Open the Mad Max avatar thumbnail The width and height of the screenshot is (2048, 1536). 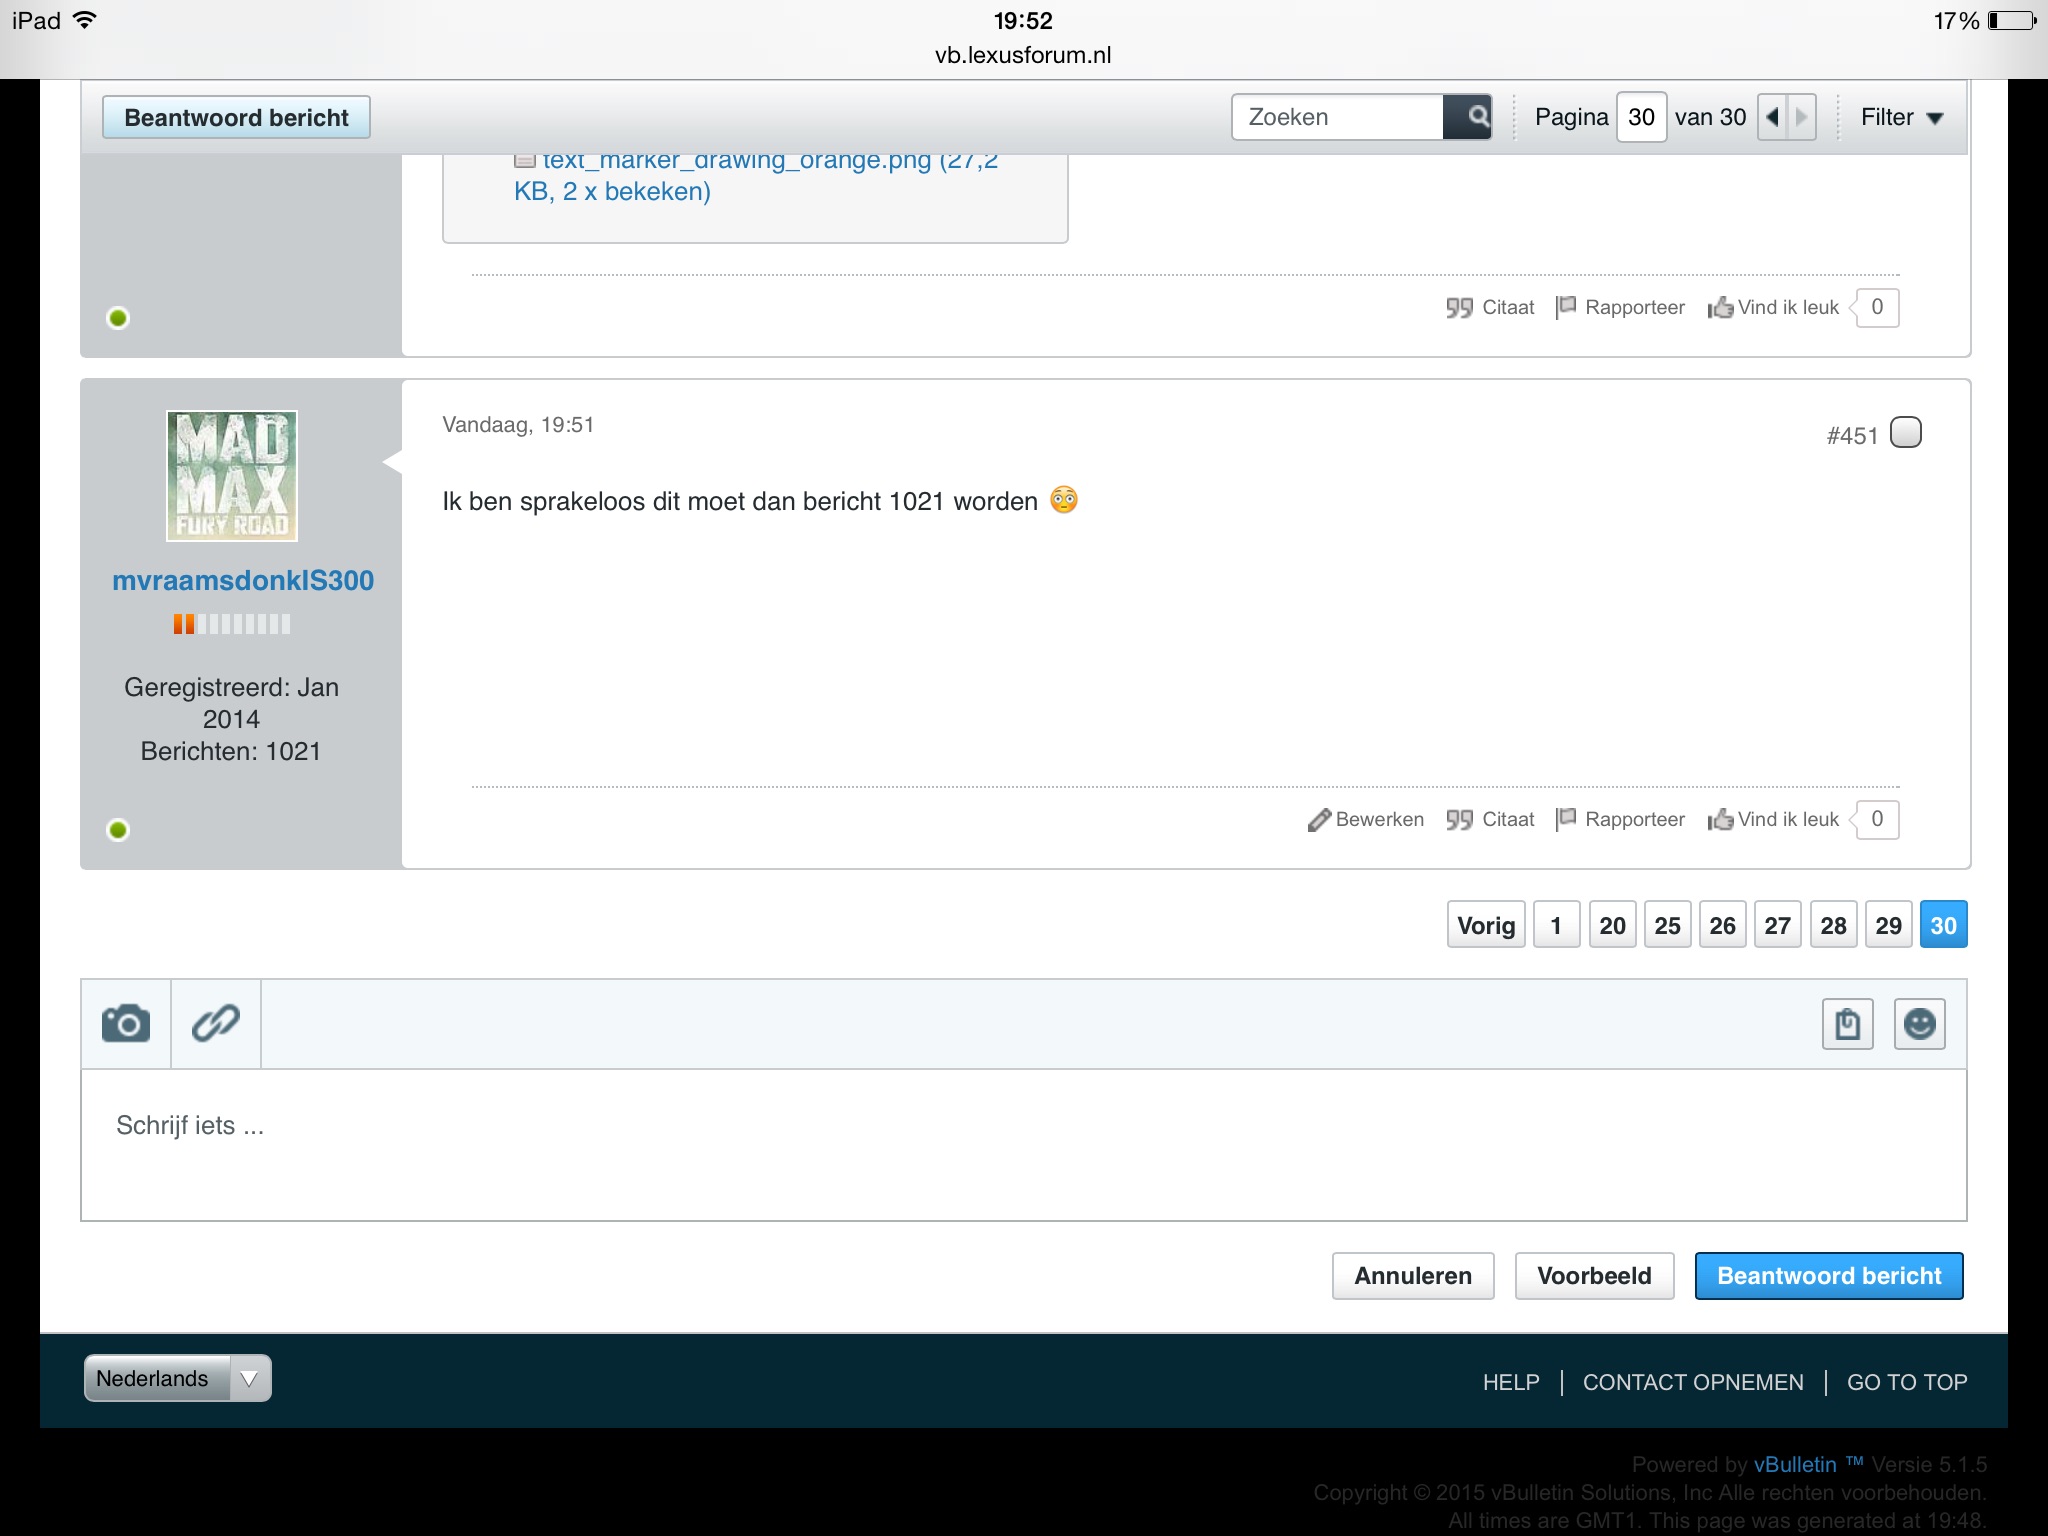[x=232, y=476]
